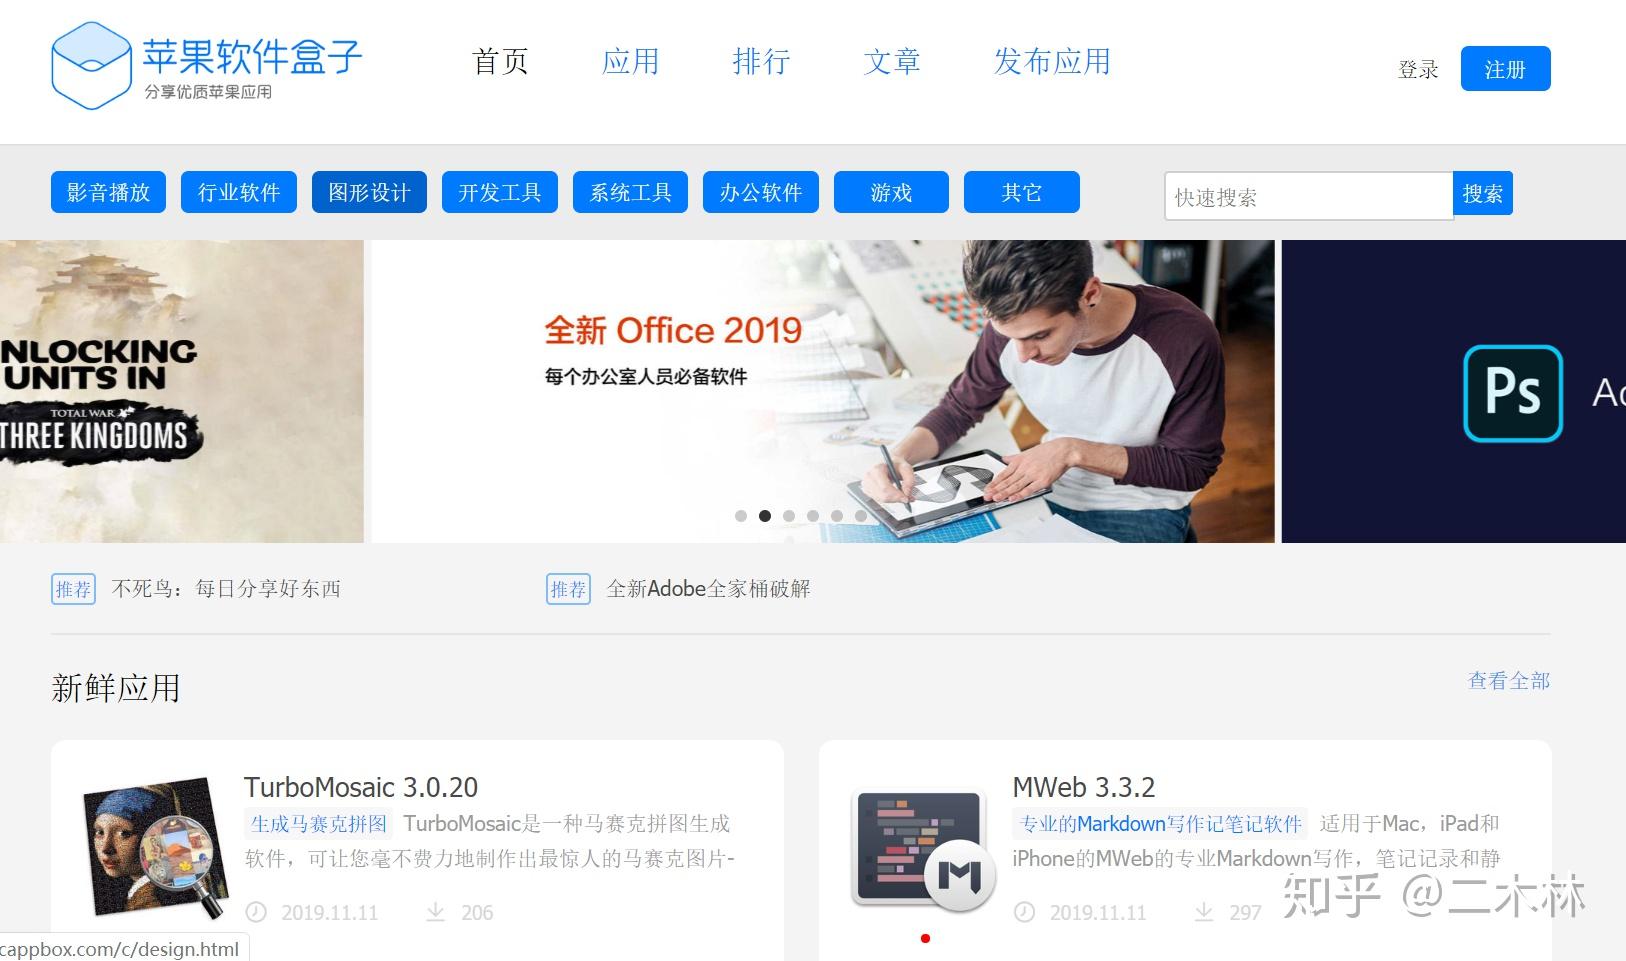Click the download icon on the TurboMosaic card
This screenshot has height=961, width=1626.
tap(435, 912)
